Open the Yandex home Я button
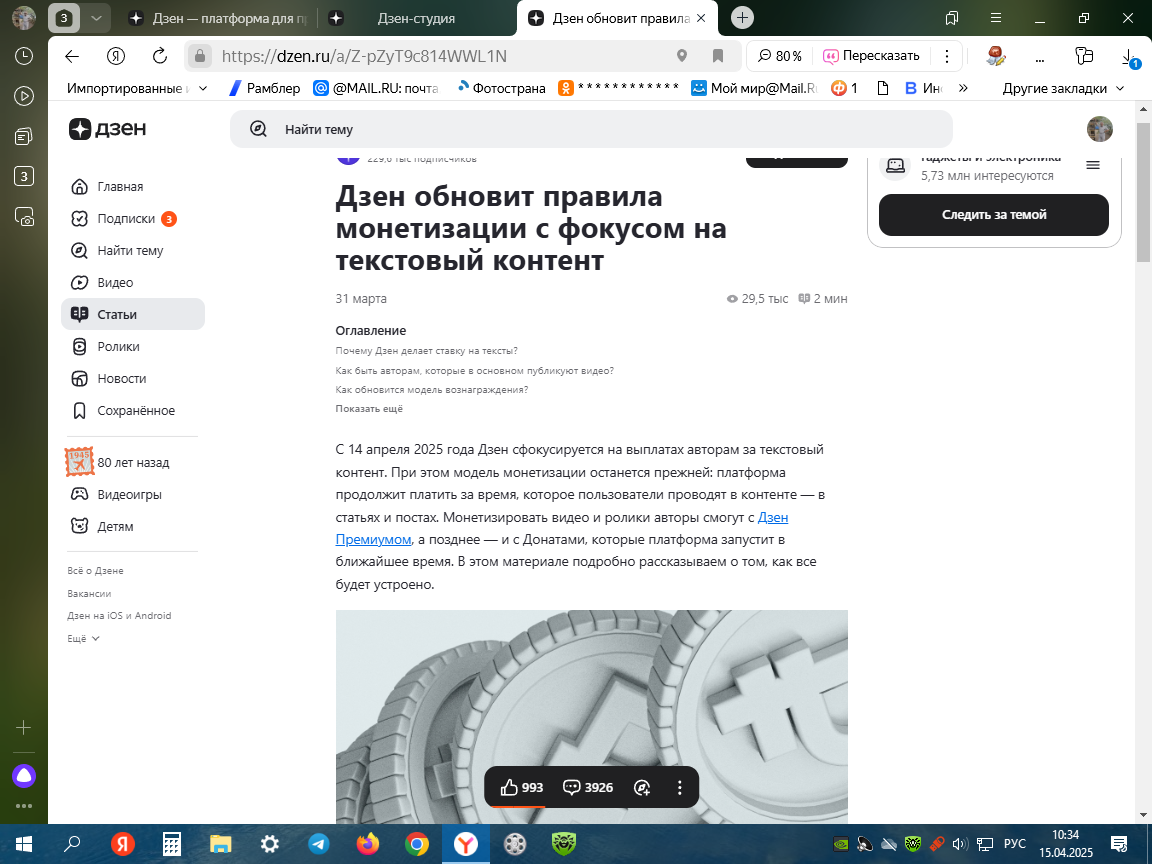 pos(116,56)
